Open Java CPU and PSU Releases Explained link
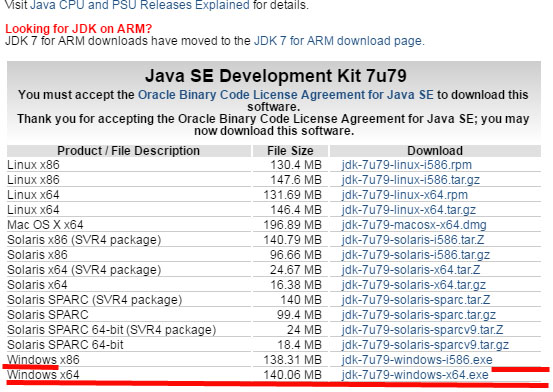Viewport: 553px width, 392px height. (140, 5)
